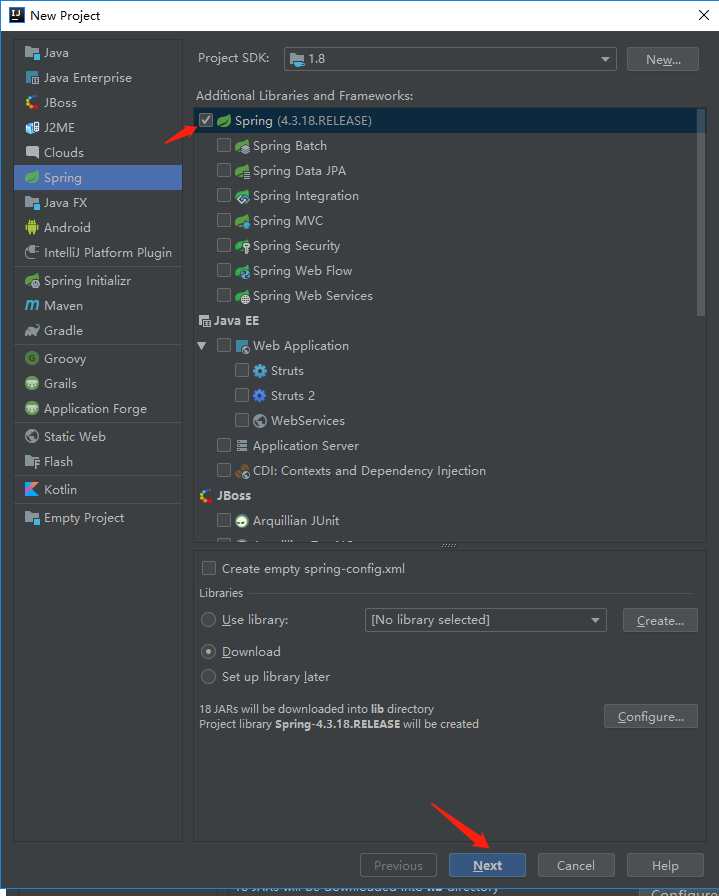Choose Kotlin project type
719x896 pixels.
[x=98, y=490]
